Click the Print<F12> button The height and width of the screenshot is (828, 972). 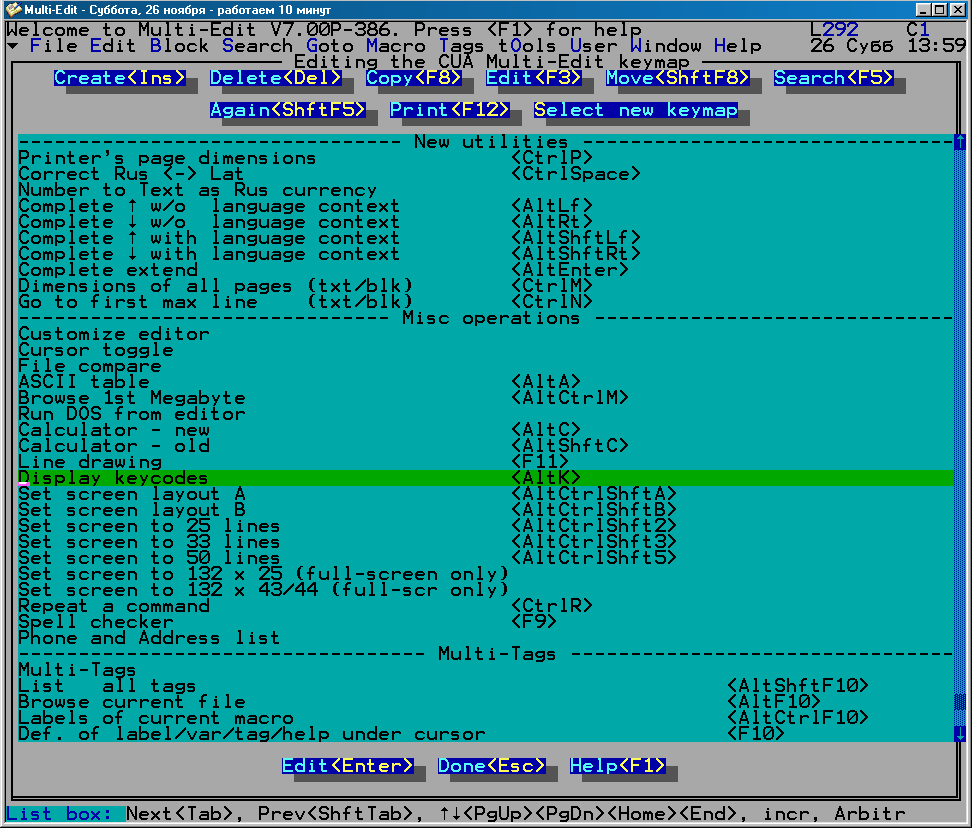(449, 110)
